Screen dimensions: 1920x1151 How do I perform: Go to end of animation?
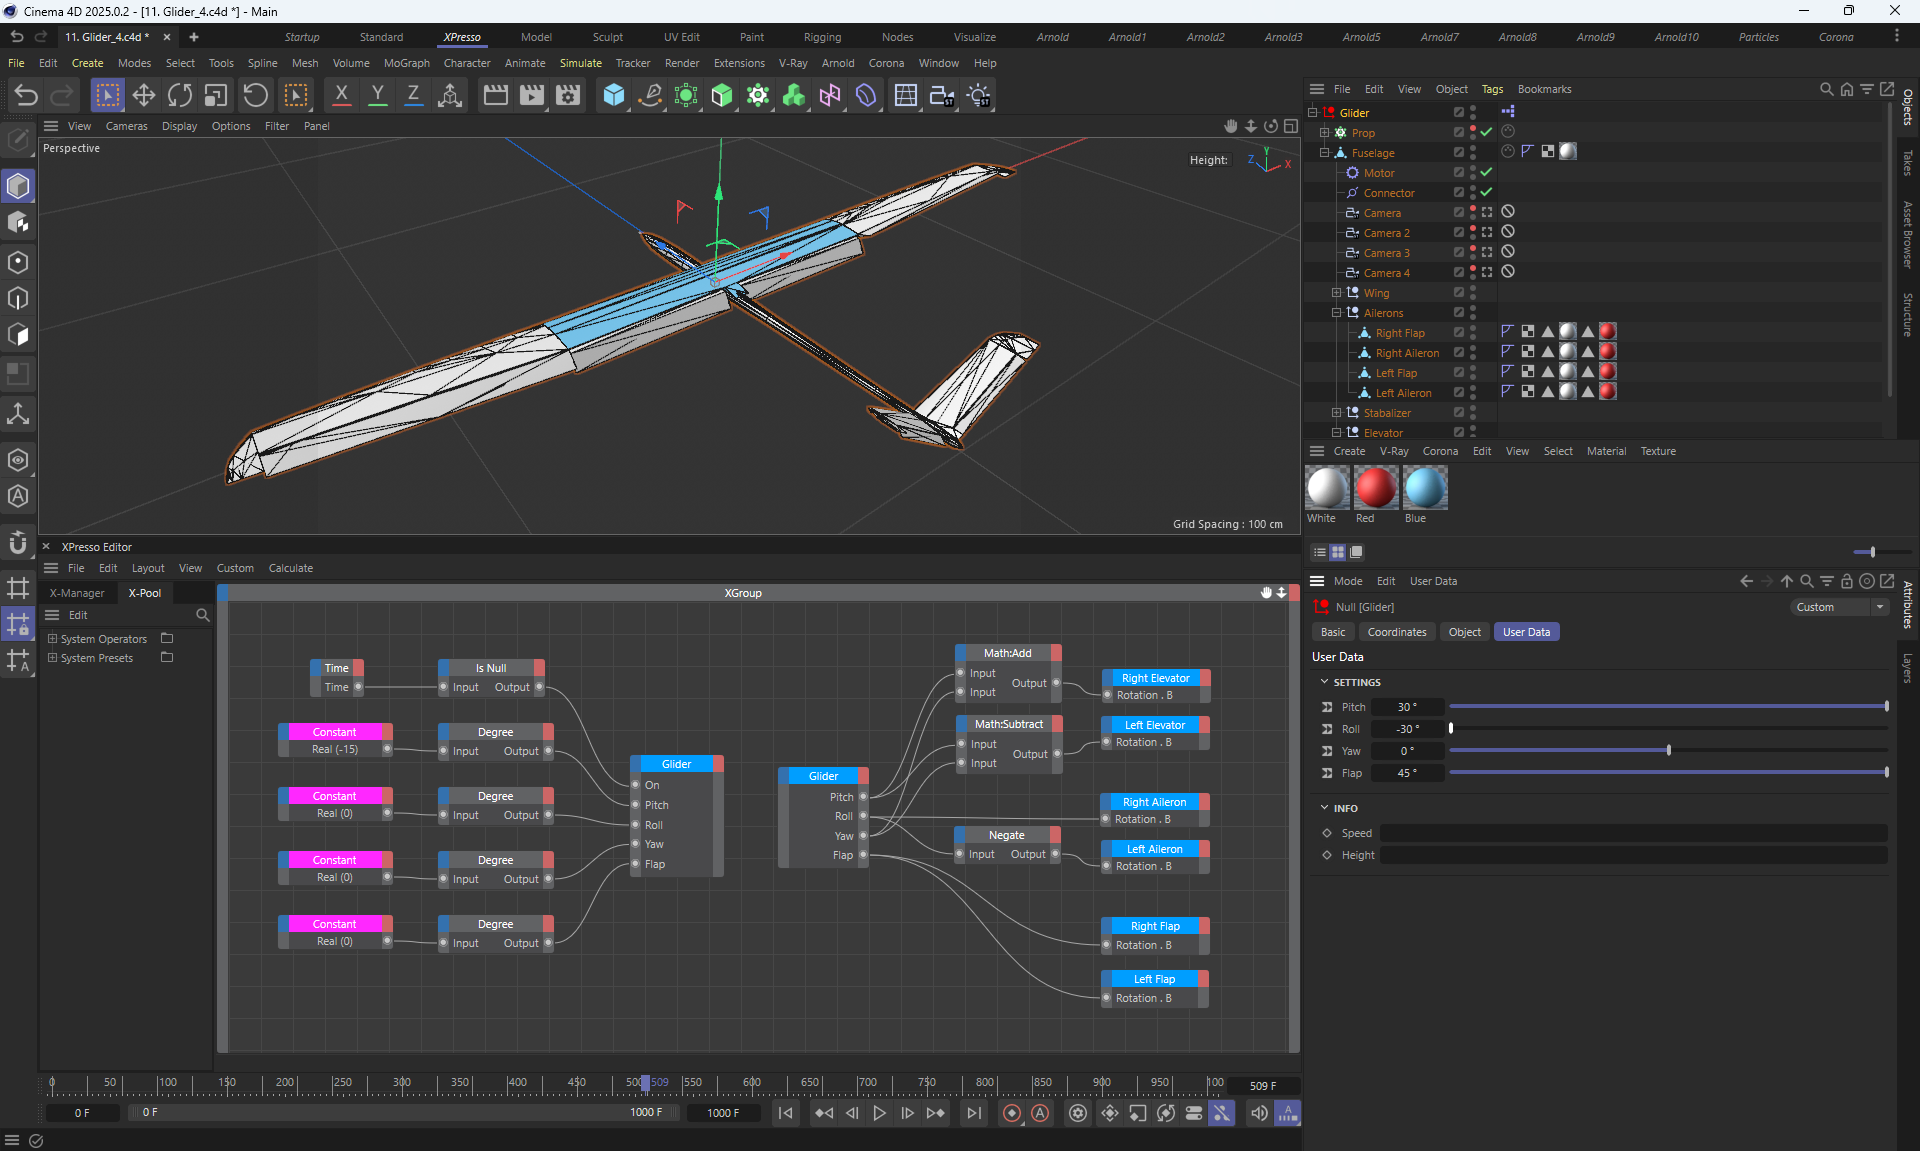click(x=973, y=1113)
